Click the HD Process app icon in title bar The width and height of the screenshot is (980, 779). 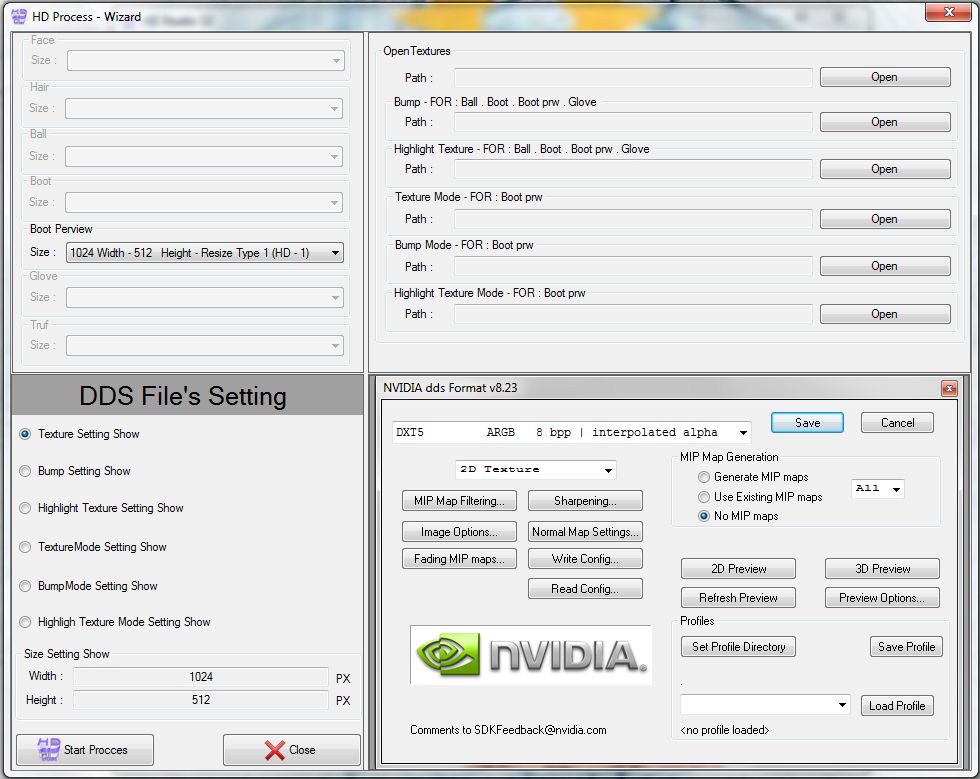click(x=18, y=16)
